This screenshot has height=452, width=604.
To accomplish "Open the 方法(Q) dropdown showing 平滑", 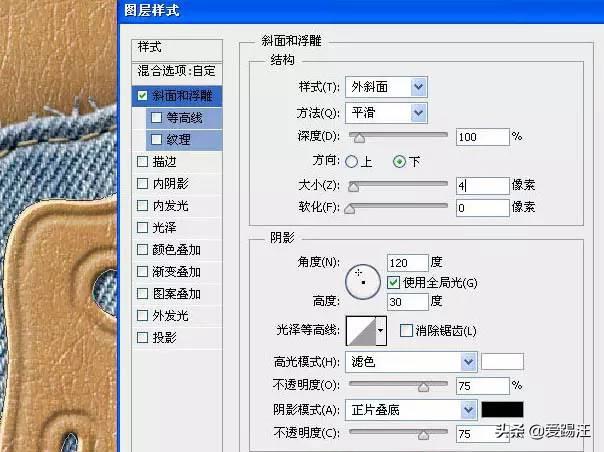I will click(386, 113).
